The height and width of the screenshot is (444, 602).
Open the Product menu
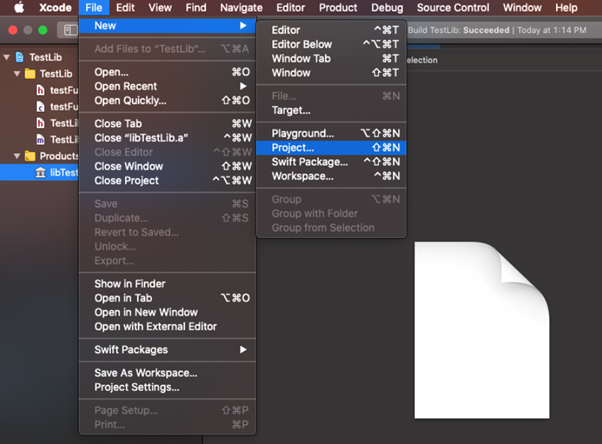(x=338, y=8)
